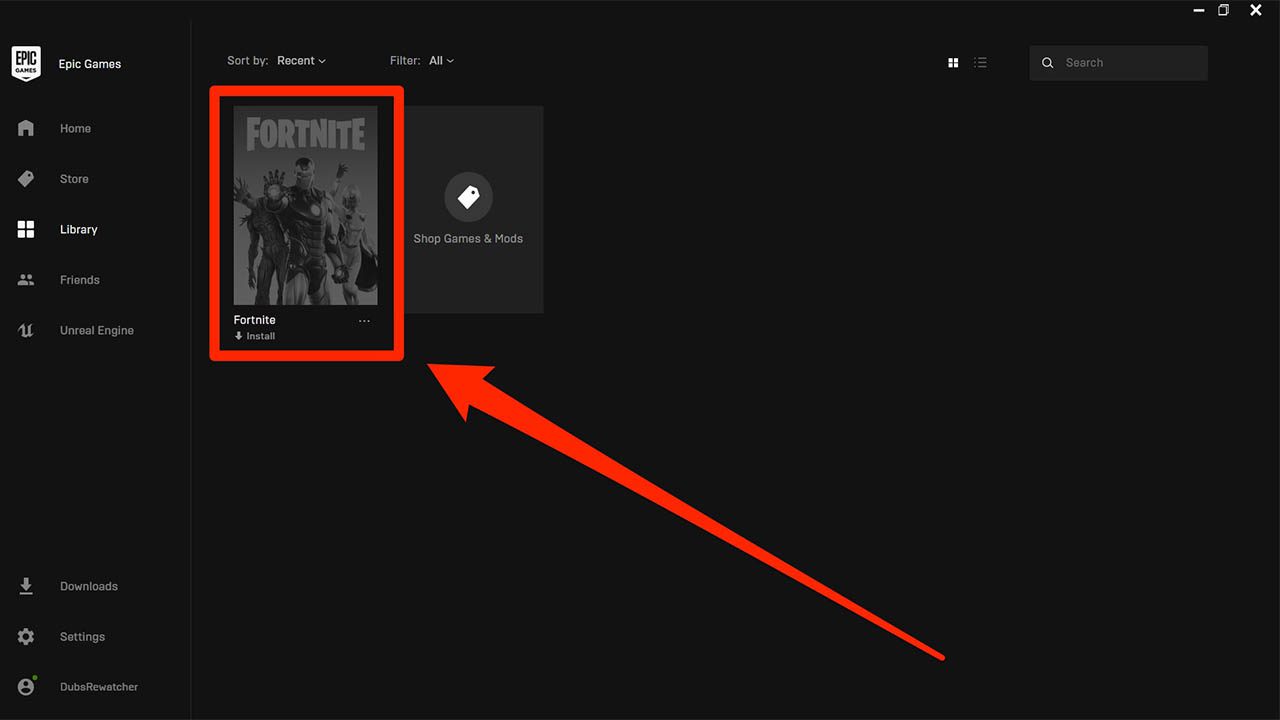Switch to grid view layout
The image size is (1280, 720).
[953, 63]
